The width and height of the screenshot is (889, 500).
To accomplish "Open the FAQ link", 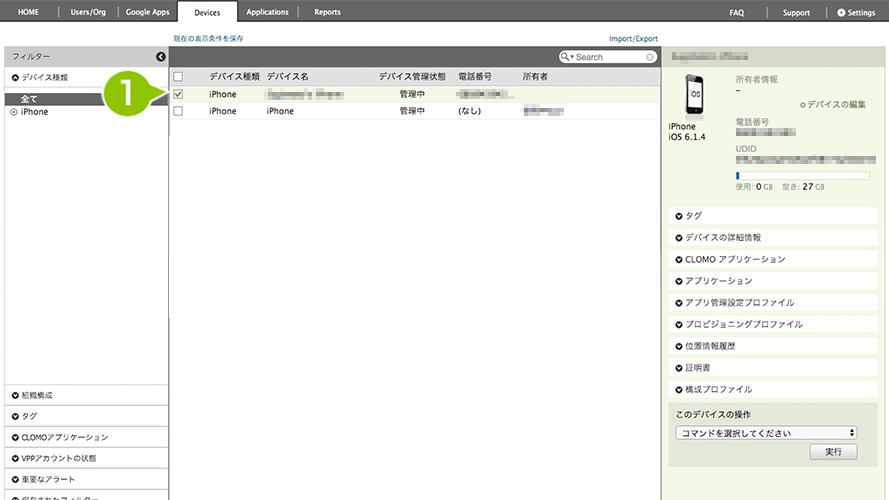I will 736,12.
